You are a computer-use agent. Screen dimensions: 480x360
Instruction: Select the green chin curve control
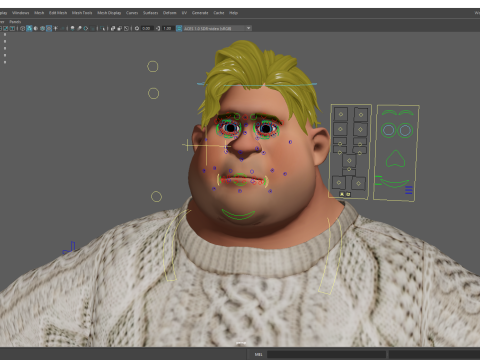point(238,215)
